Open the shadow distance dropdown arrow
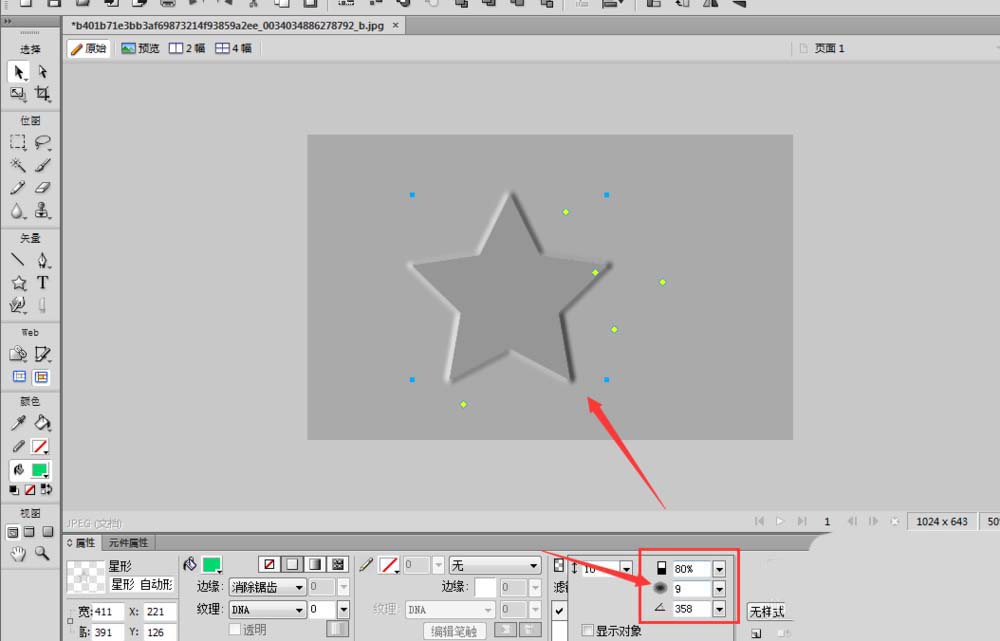 pyautogui.click(x=626, y=568)
